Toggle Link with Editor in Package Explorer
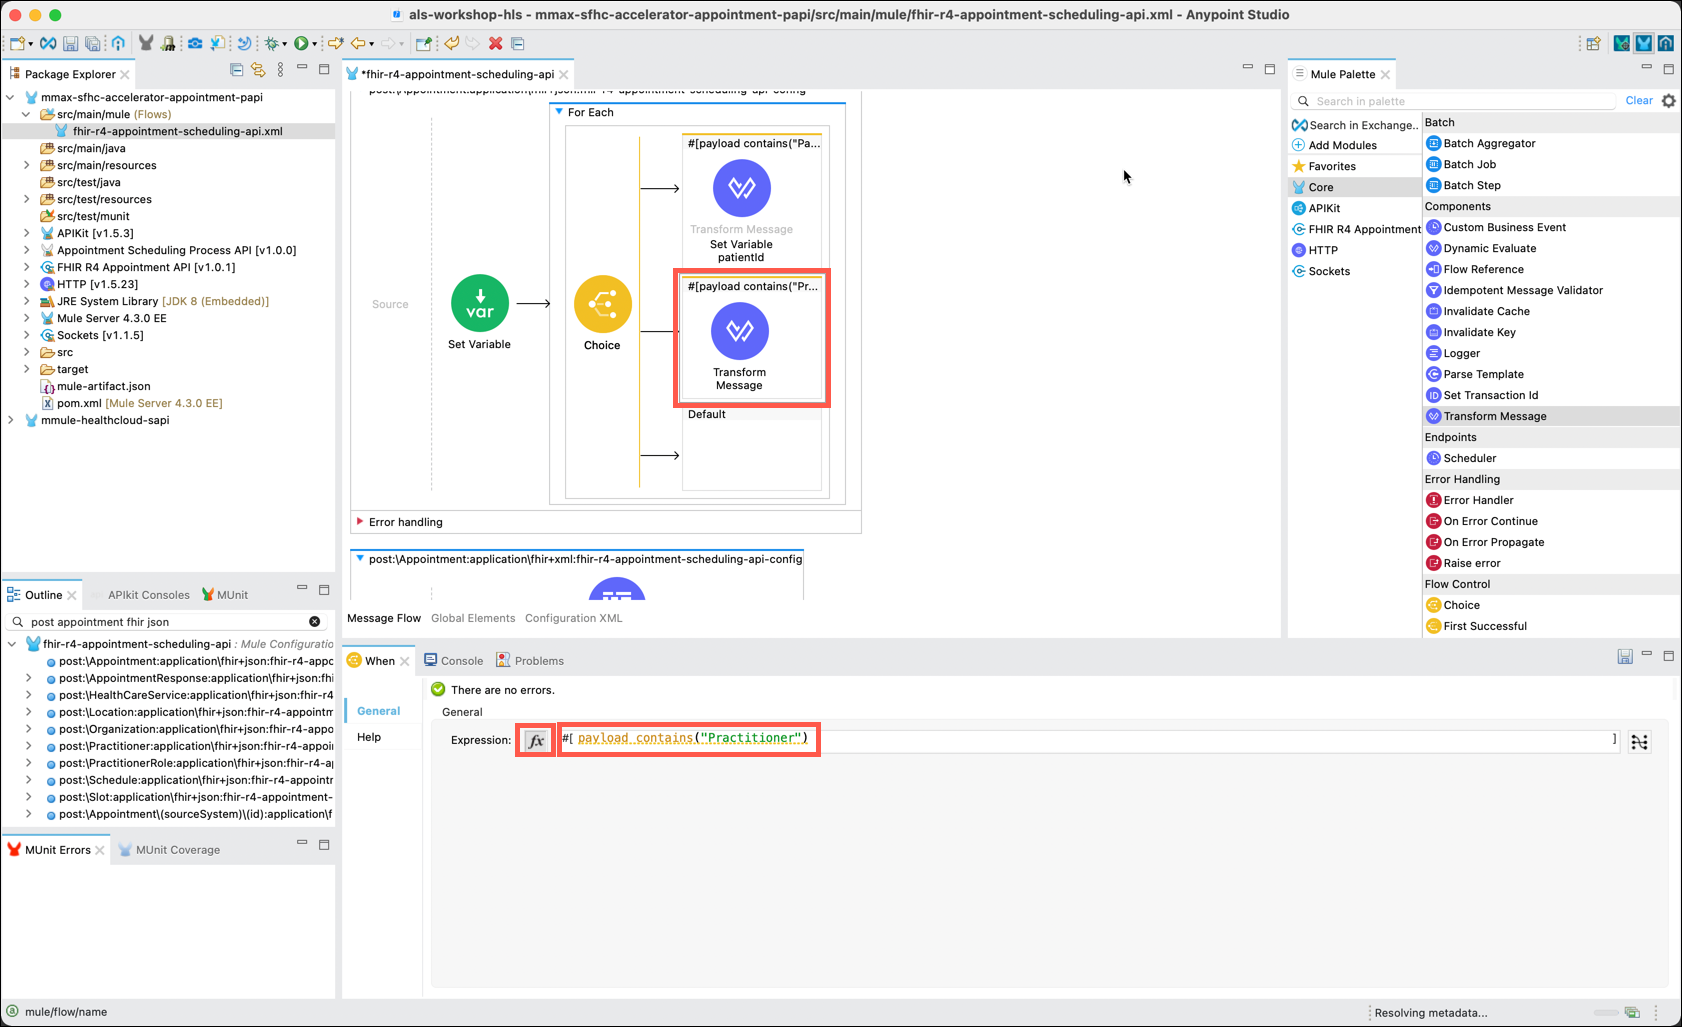 (x=258, y=70)
